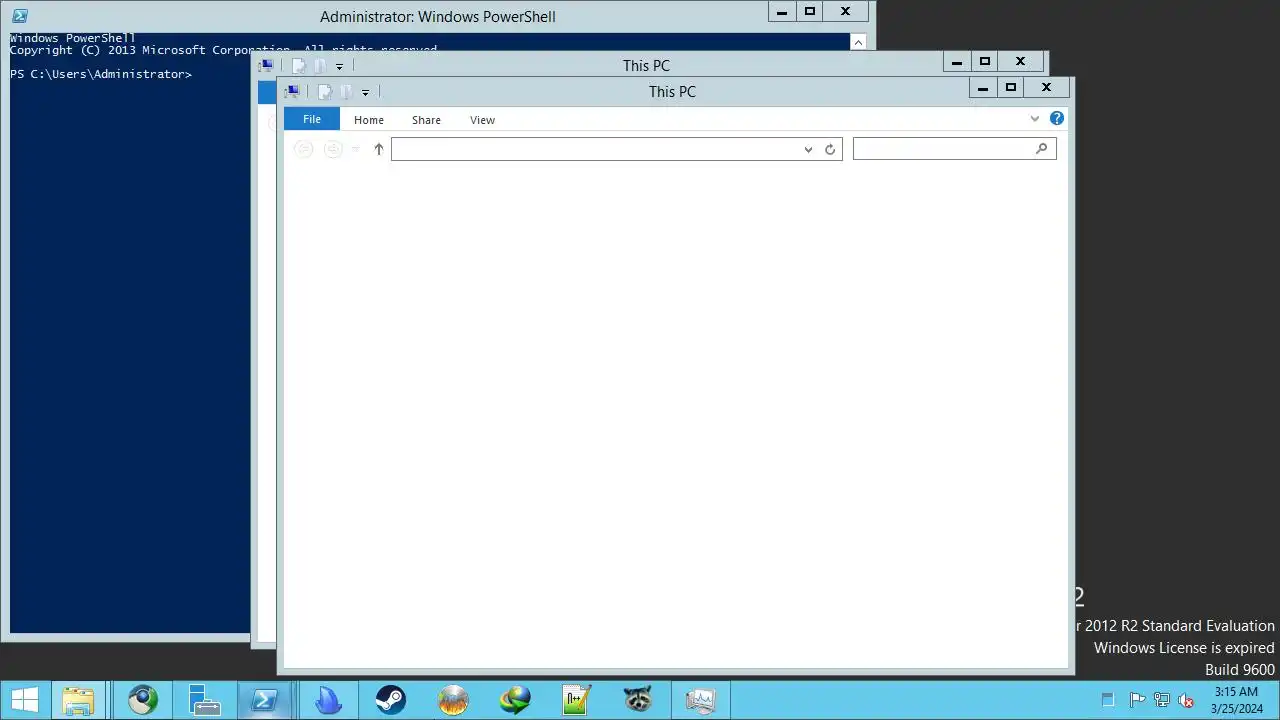Click the Back navigation arrow in Explorer

tap(303, 149)
